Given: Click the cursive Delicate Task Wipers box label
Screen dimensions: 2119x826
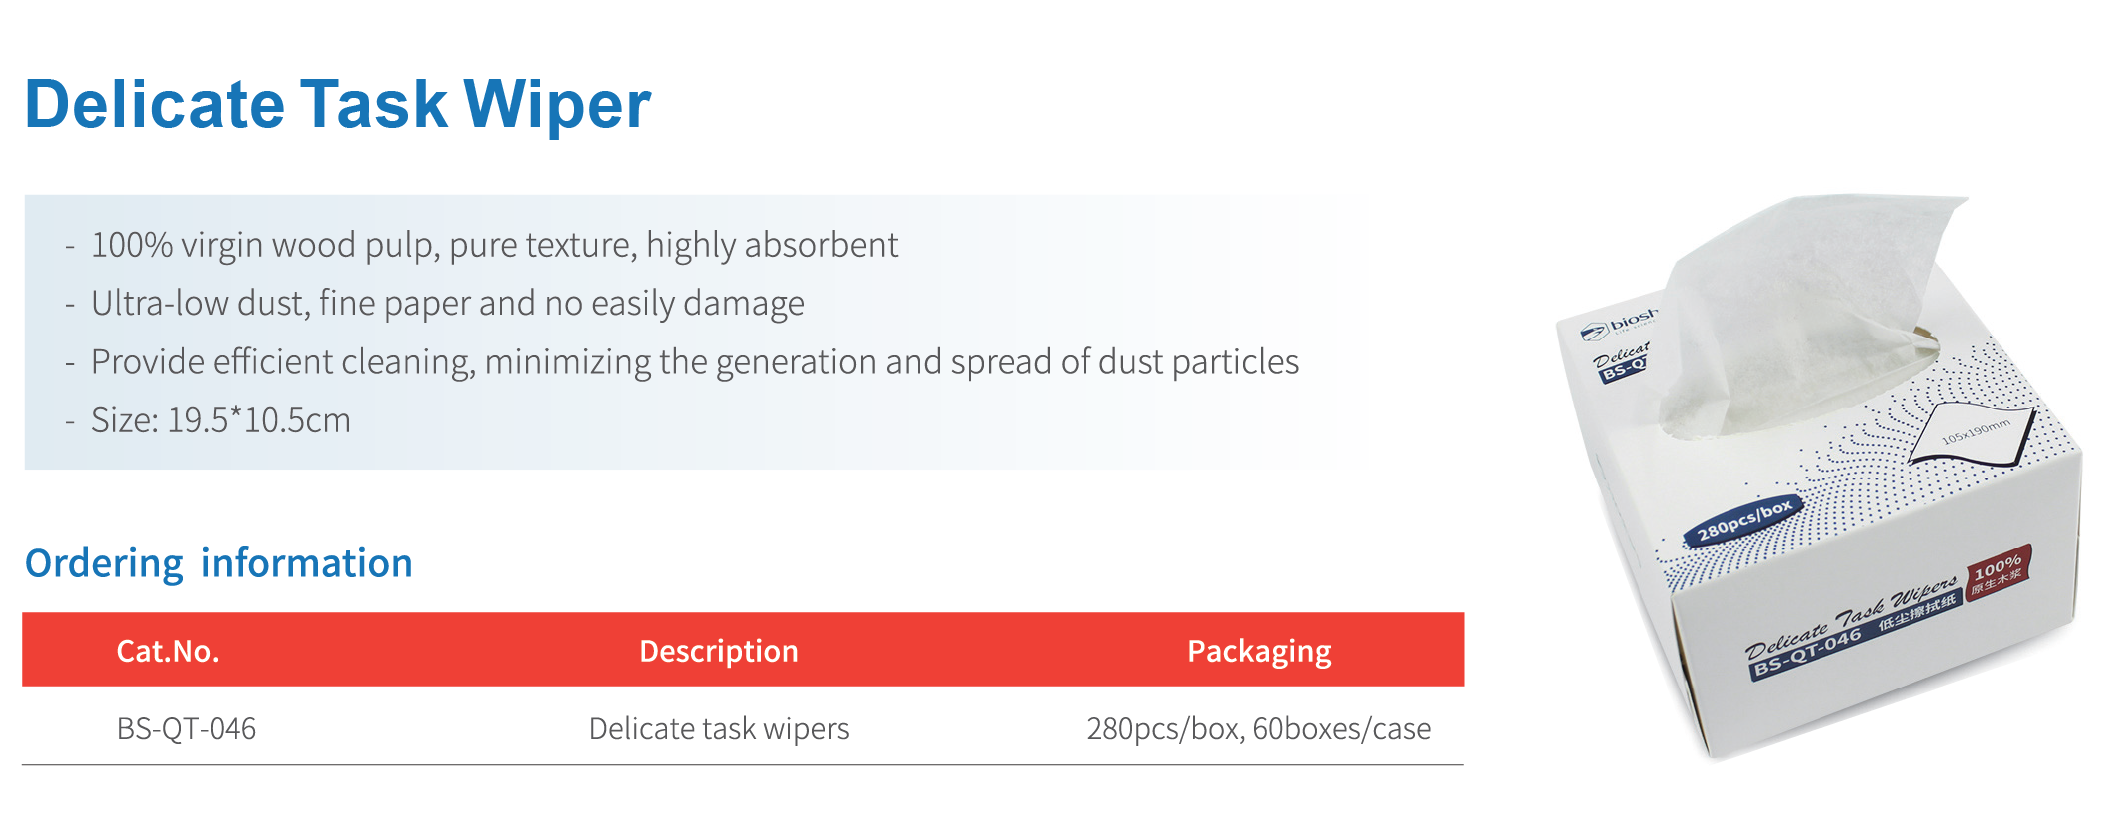Looking at the screenshot, I should (x=1850, y=616).
